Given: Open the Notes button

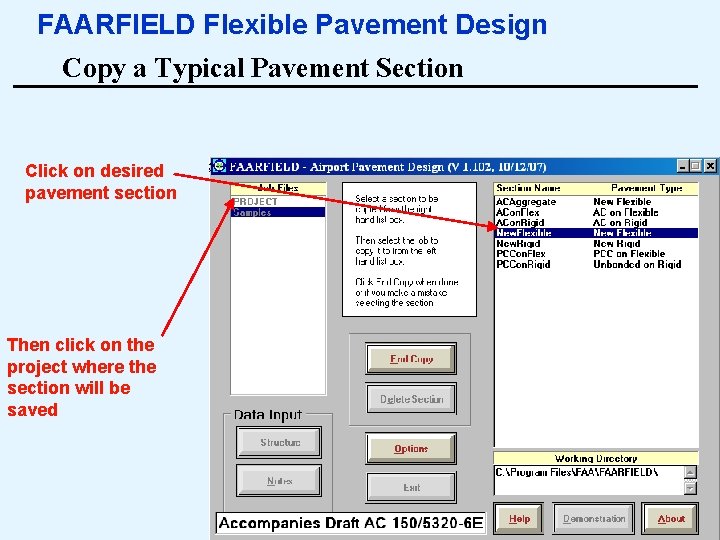Looking at the screenshot, I should click(x=279, y=481).
